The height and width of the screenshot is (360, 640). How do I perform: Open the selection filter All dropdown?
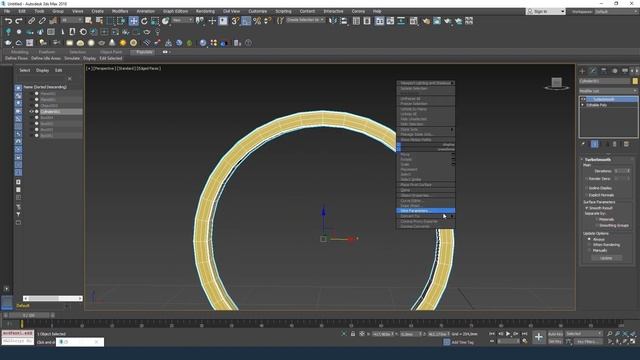coord(72,20)
